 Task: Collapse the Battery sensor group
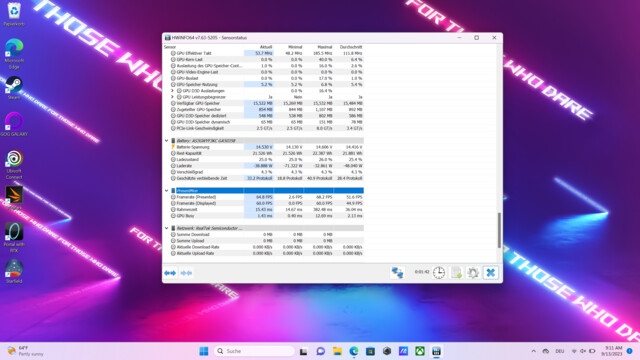click(167, 141)
